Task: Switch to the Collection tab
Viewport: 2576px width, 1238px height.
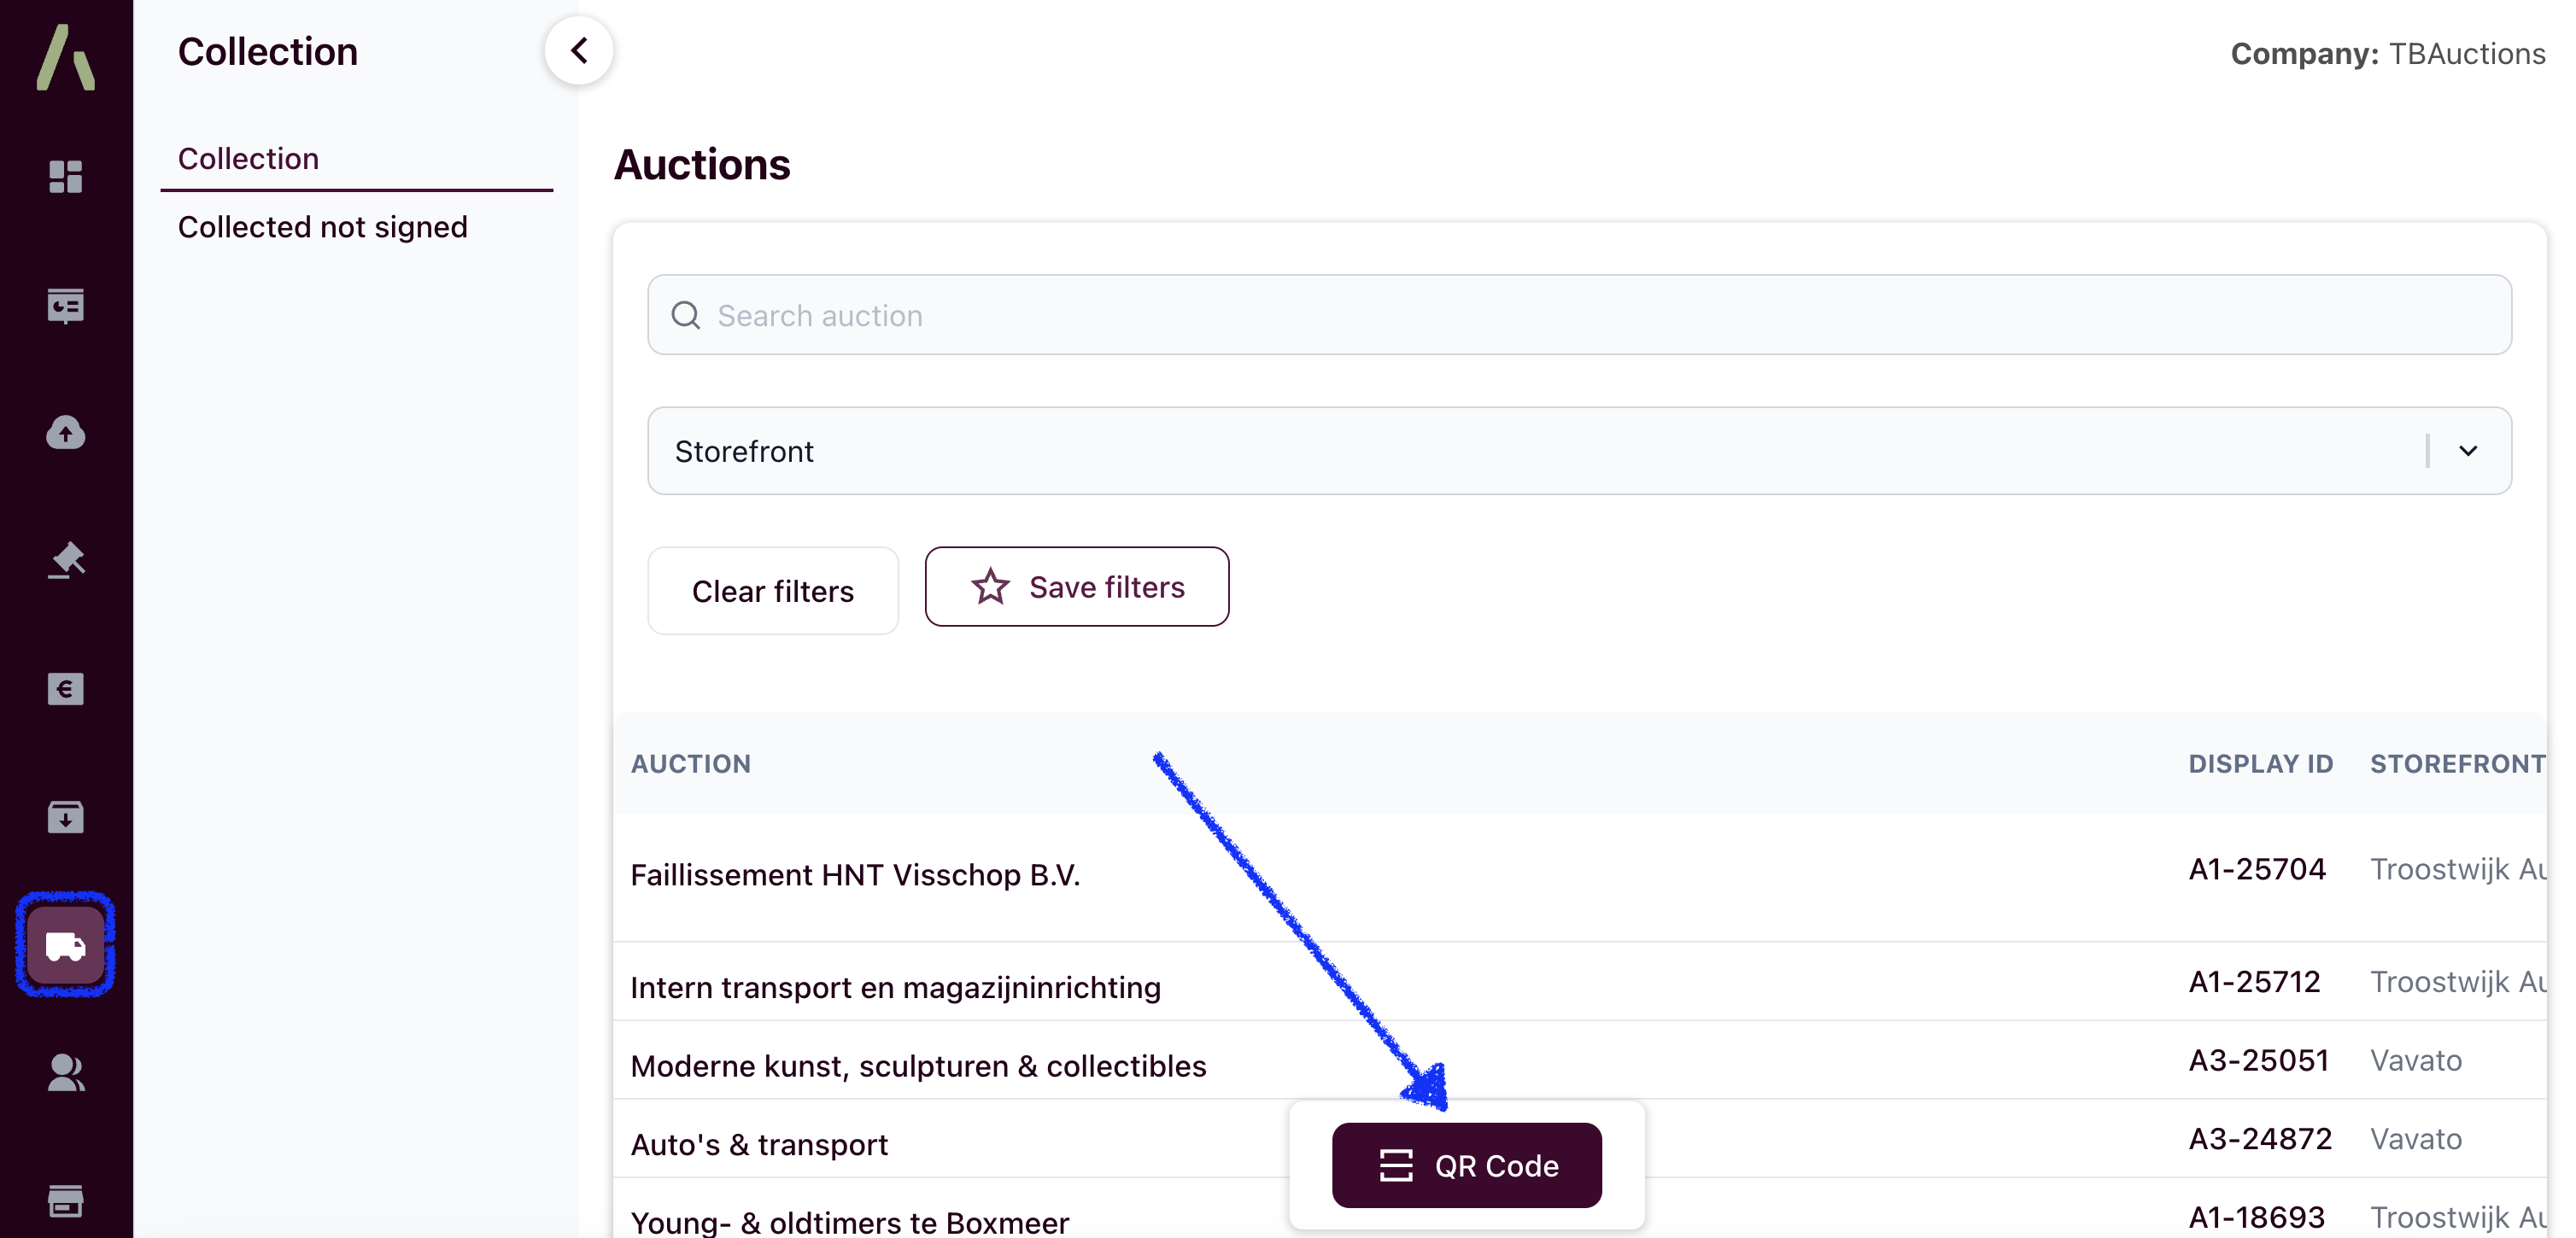Action: pos(248,159)
